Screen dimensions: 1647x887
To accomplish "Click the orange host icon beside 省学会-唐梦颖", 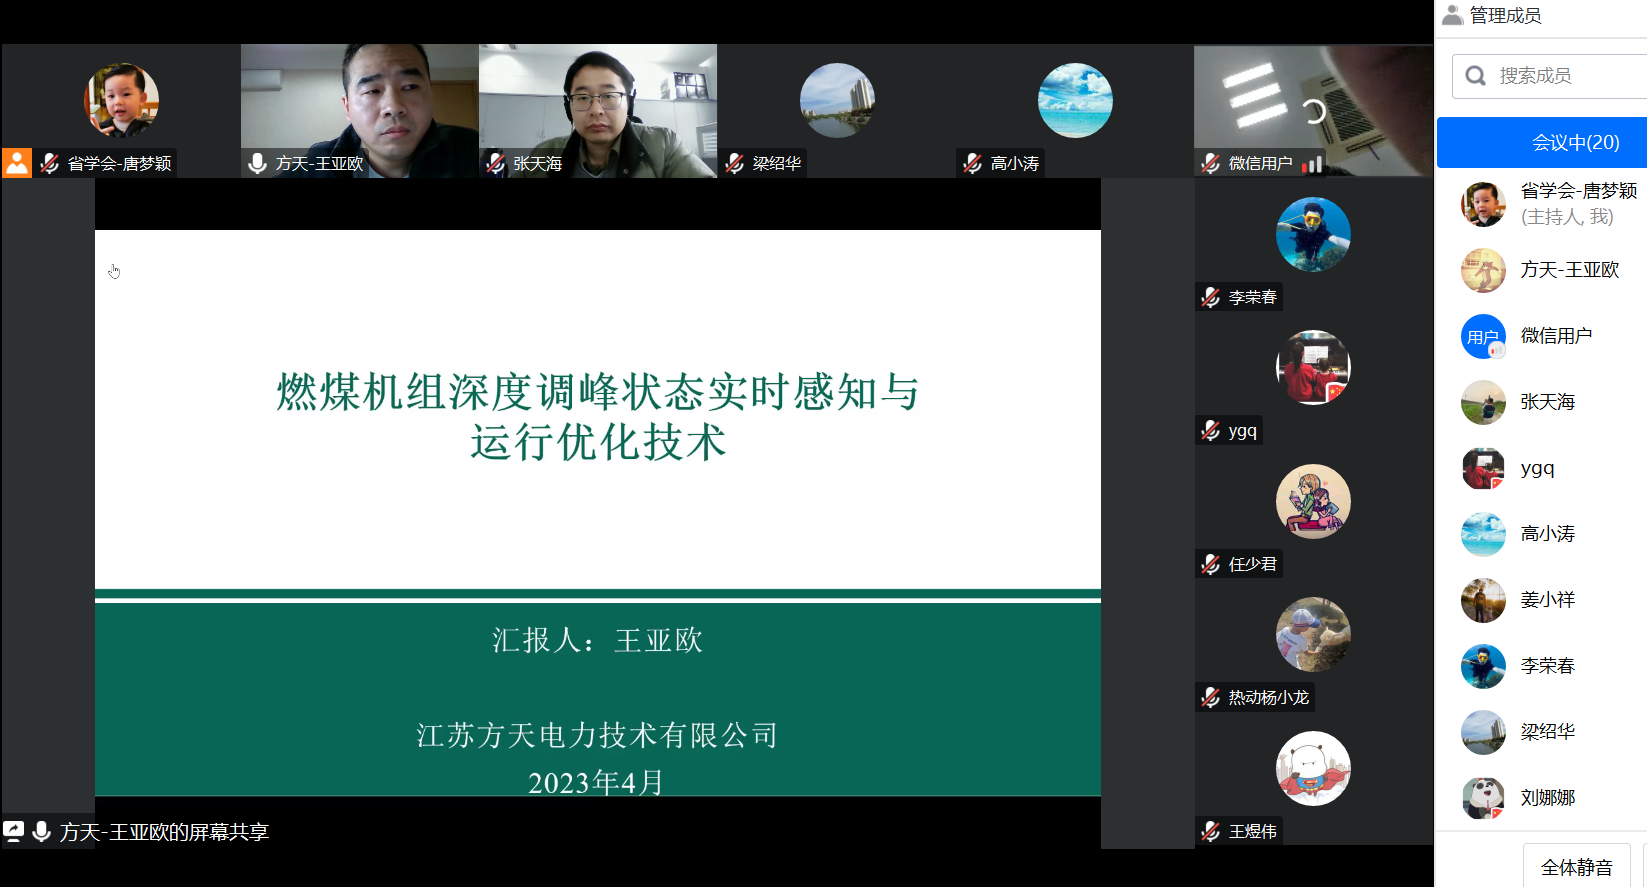I will click(17, 163).
